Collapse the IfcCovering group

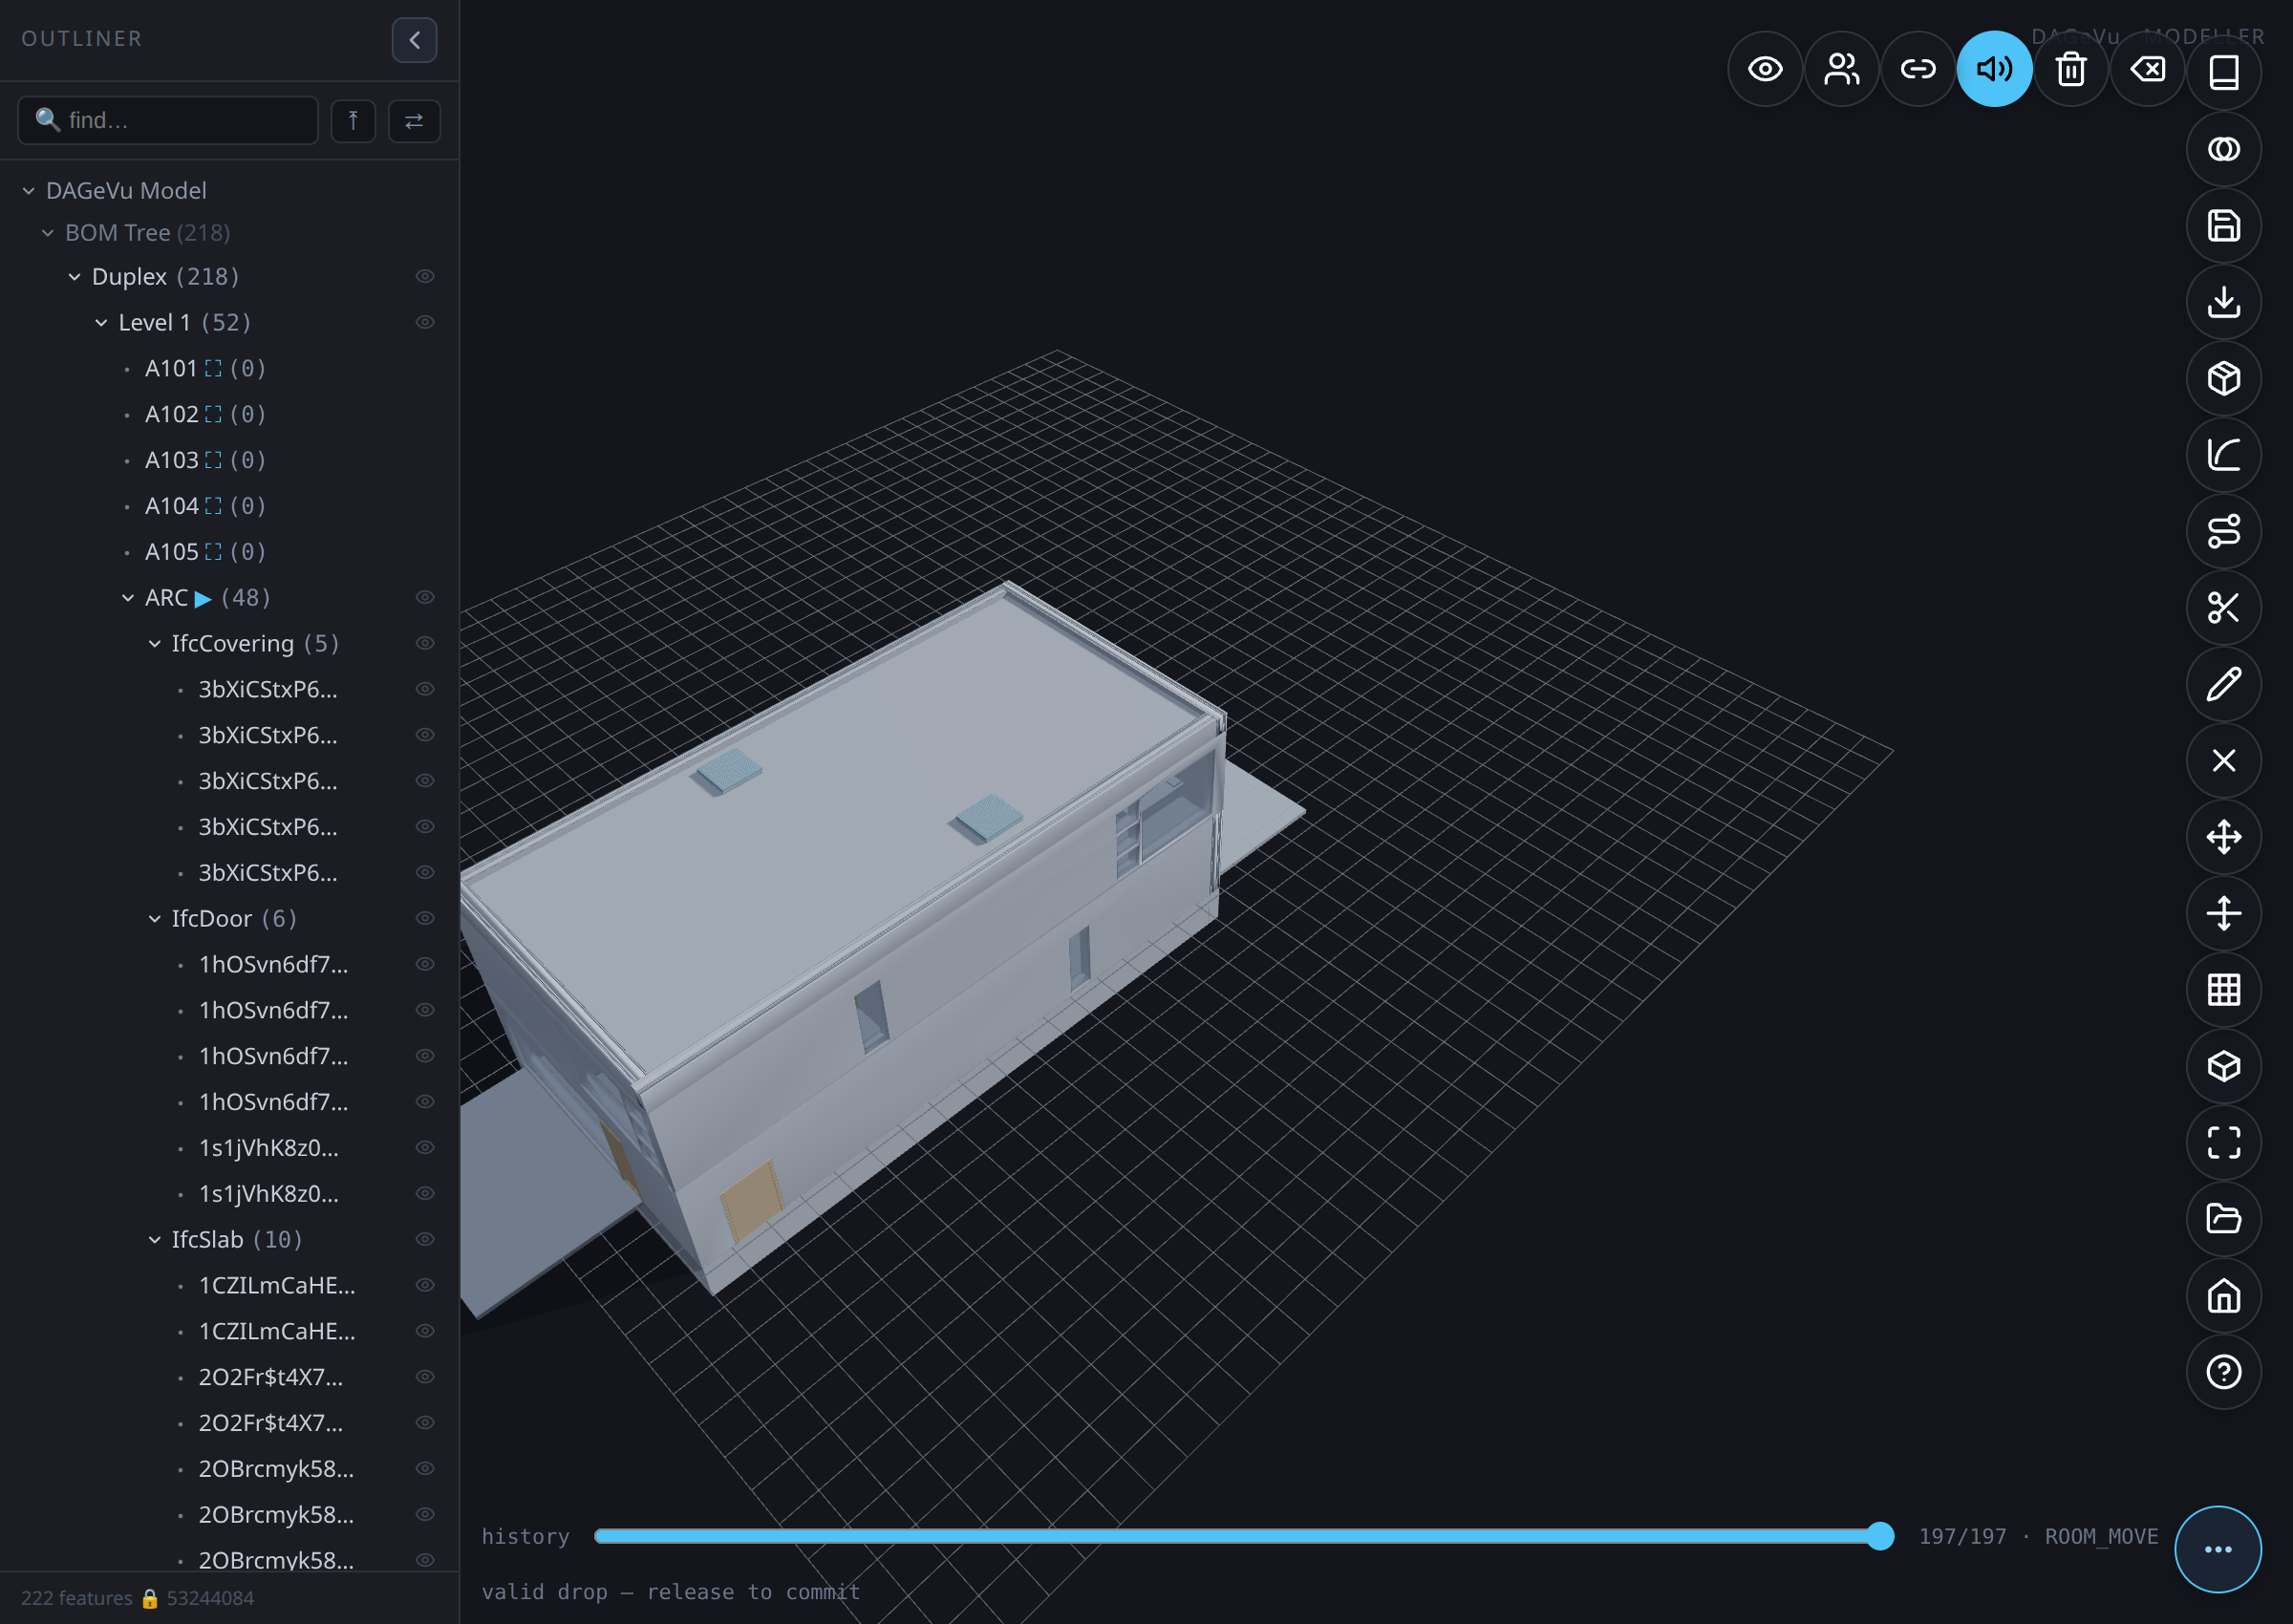tap(155, 644)
